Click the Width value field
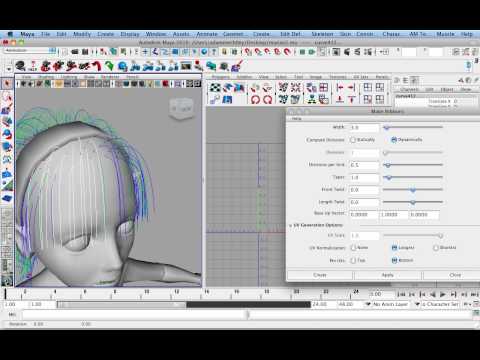 coord(364,128)
